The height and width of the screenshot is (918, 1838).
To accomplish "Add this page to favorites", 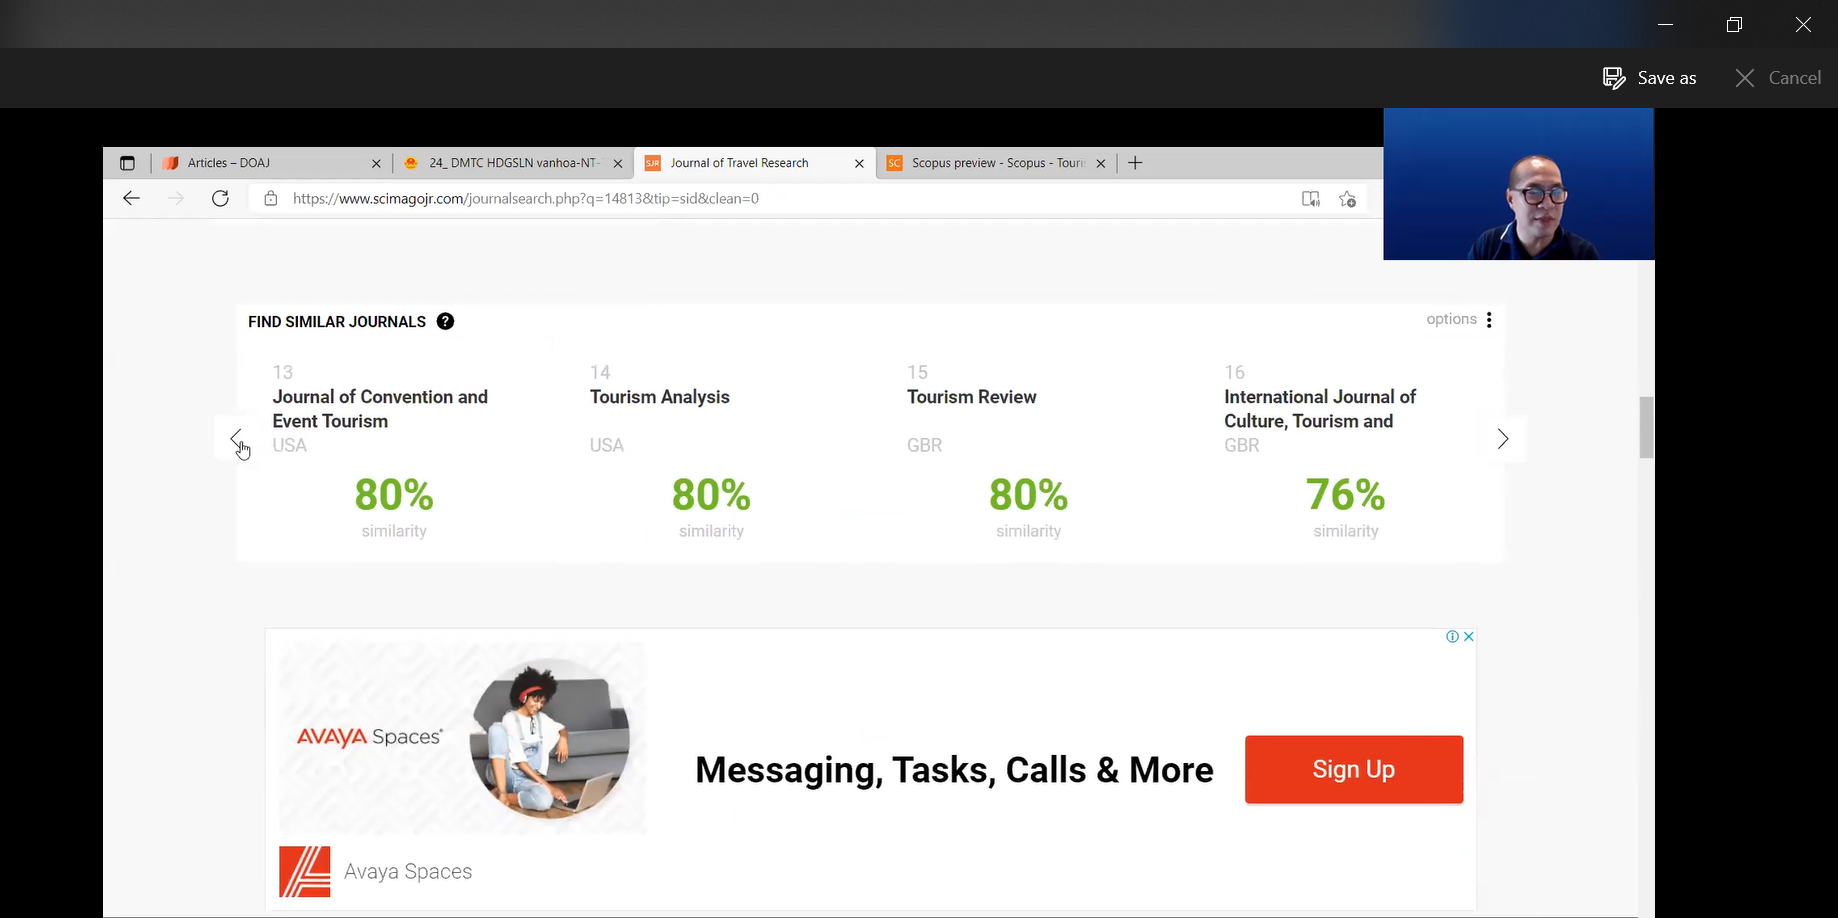I will pos(1347,198).
